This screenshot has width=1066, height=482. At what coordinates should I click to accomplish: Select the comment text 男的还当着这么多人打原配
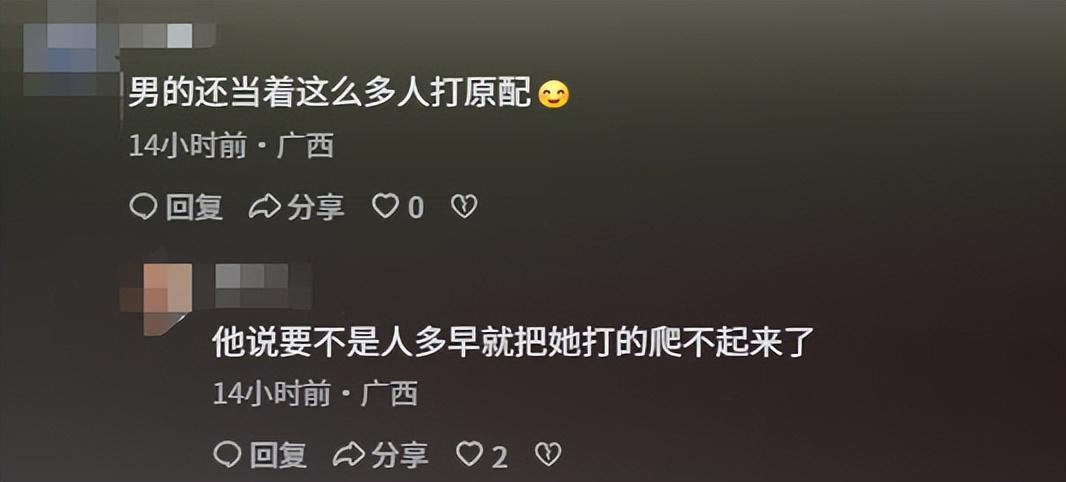click(330, 93)
